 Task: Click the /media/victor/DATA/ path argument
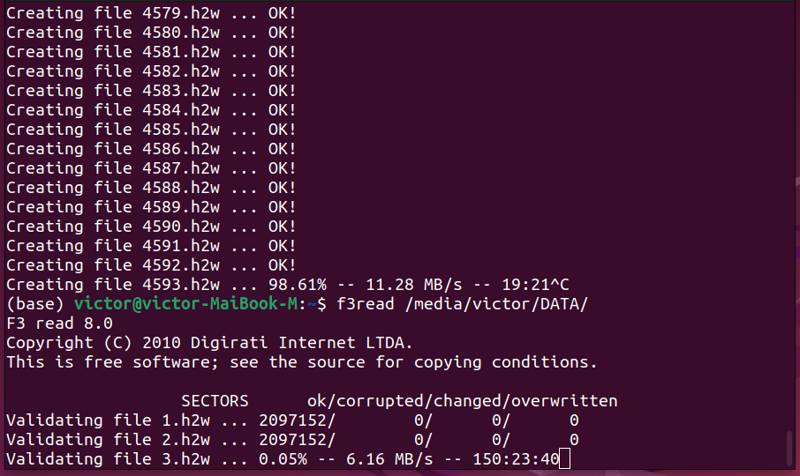(x=496, y=304)
